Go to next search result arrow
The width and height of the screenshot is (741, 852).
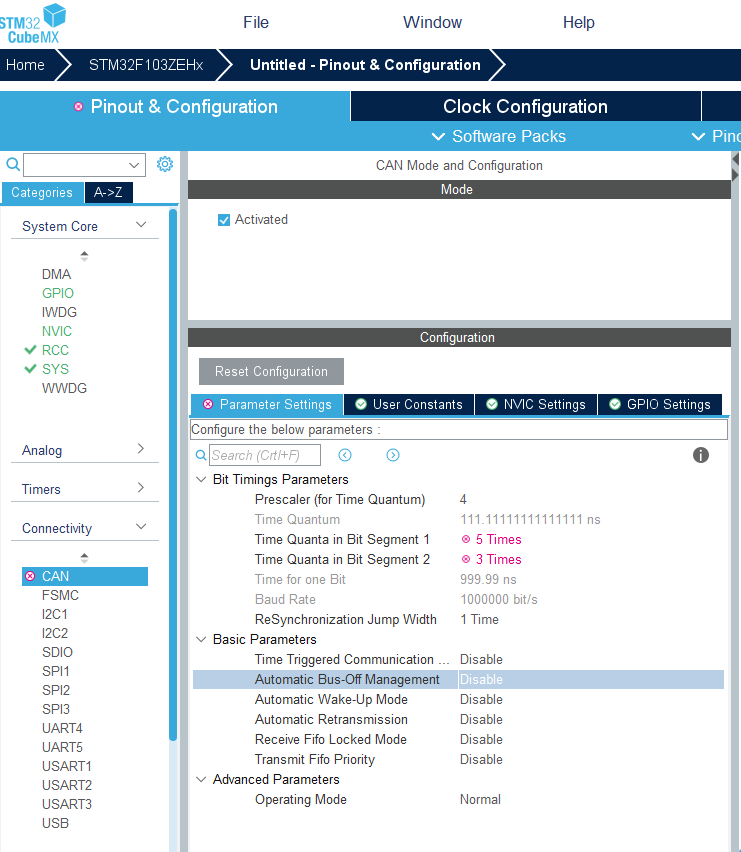[393, 455]
